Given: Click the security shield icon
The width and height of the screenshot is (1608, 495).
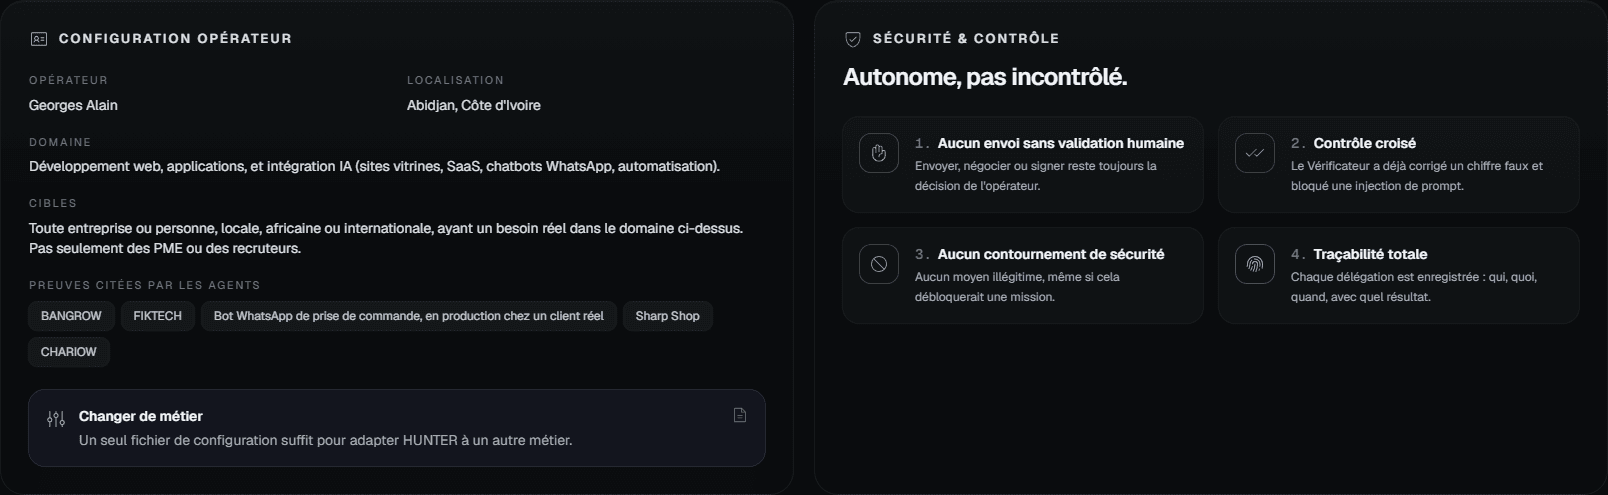Looking at the screenshot, I should pos(853,39).
